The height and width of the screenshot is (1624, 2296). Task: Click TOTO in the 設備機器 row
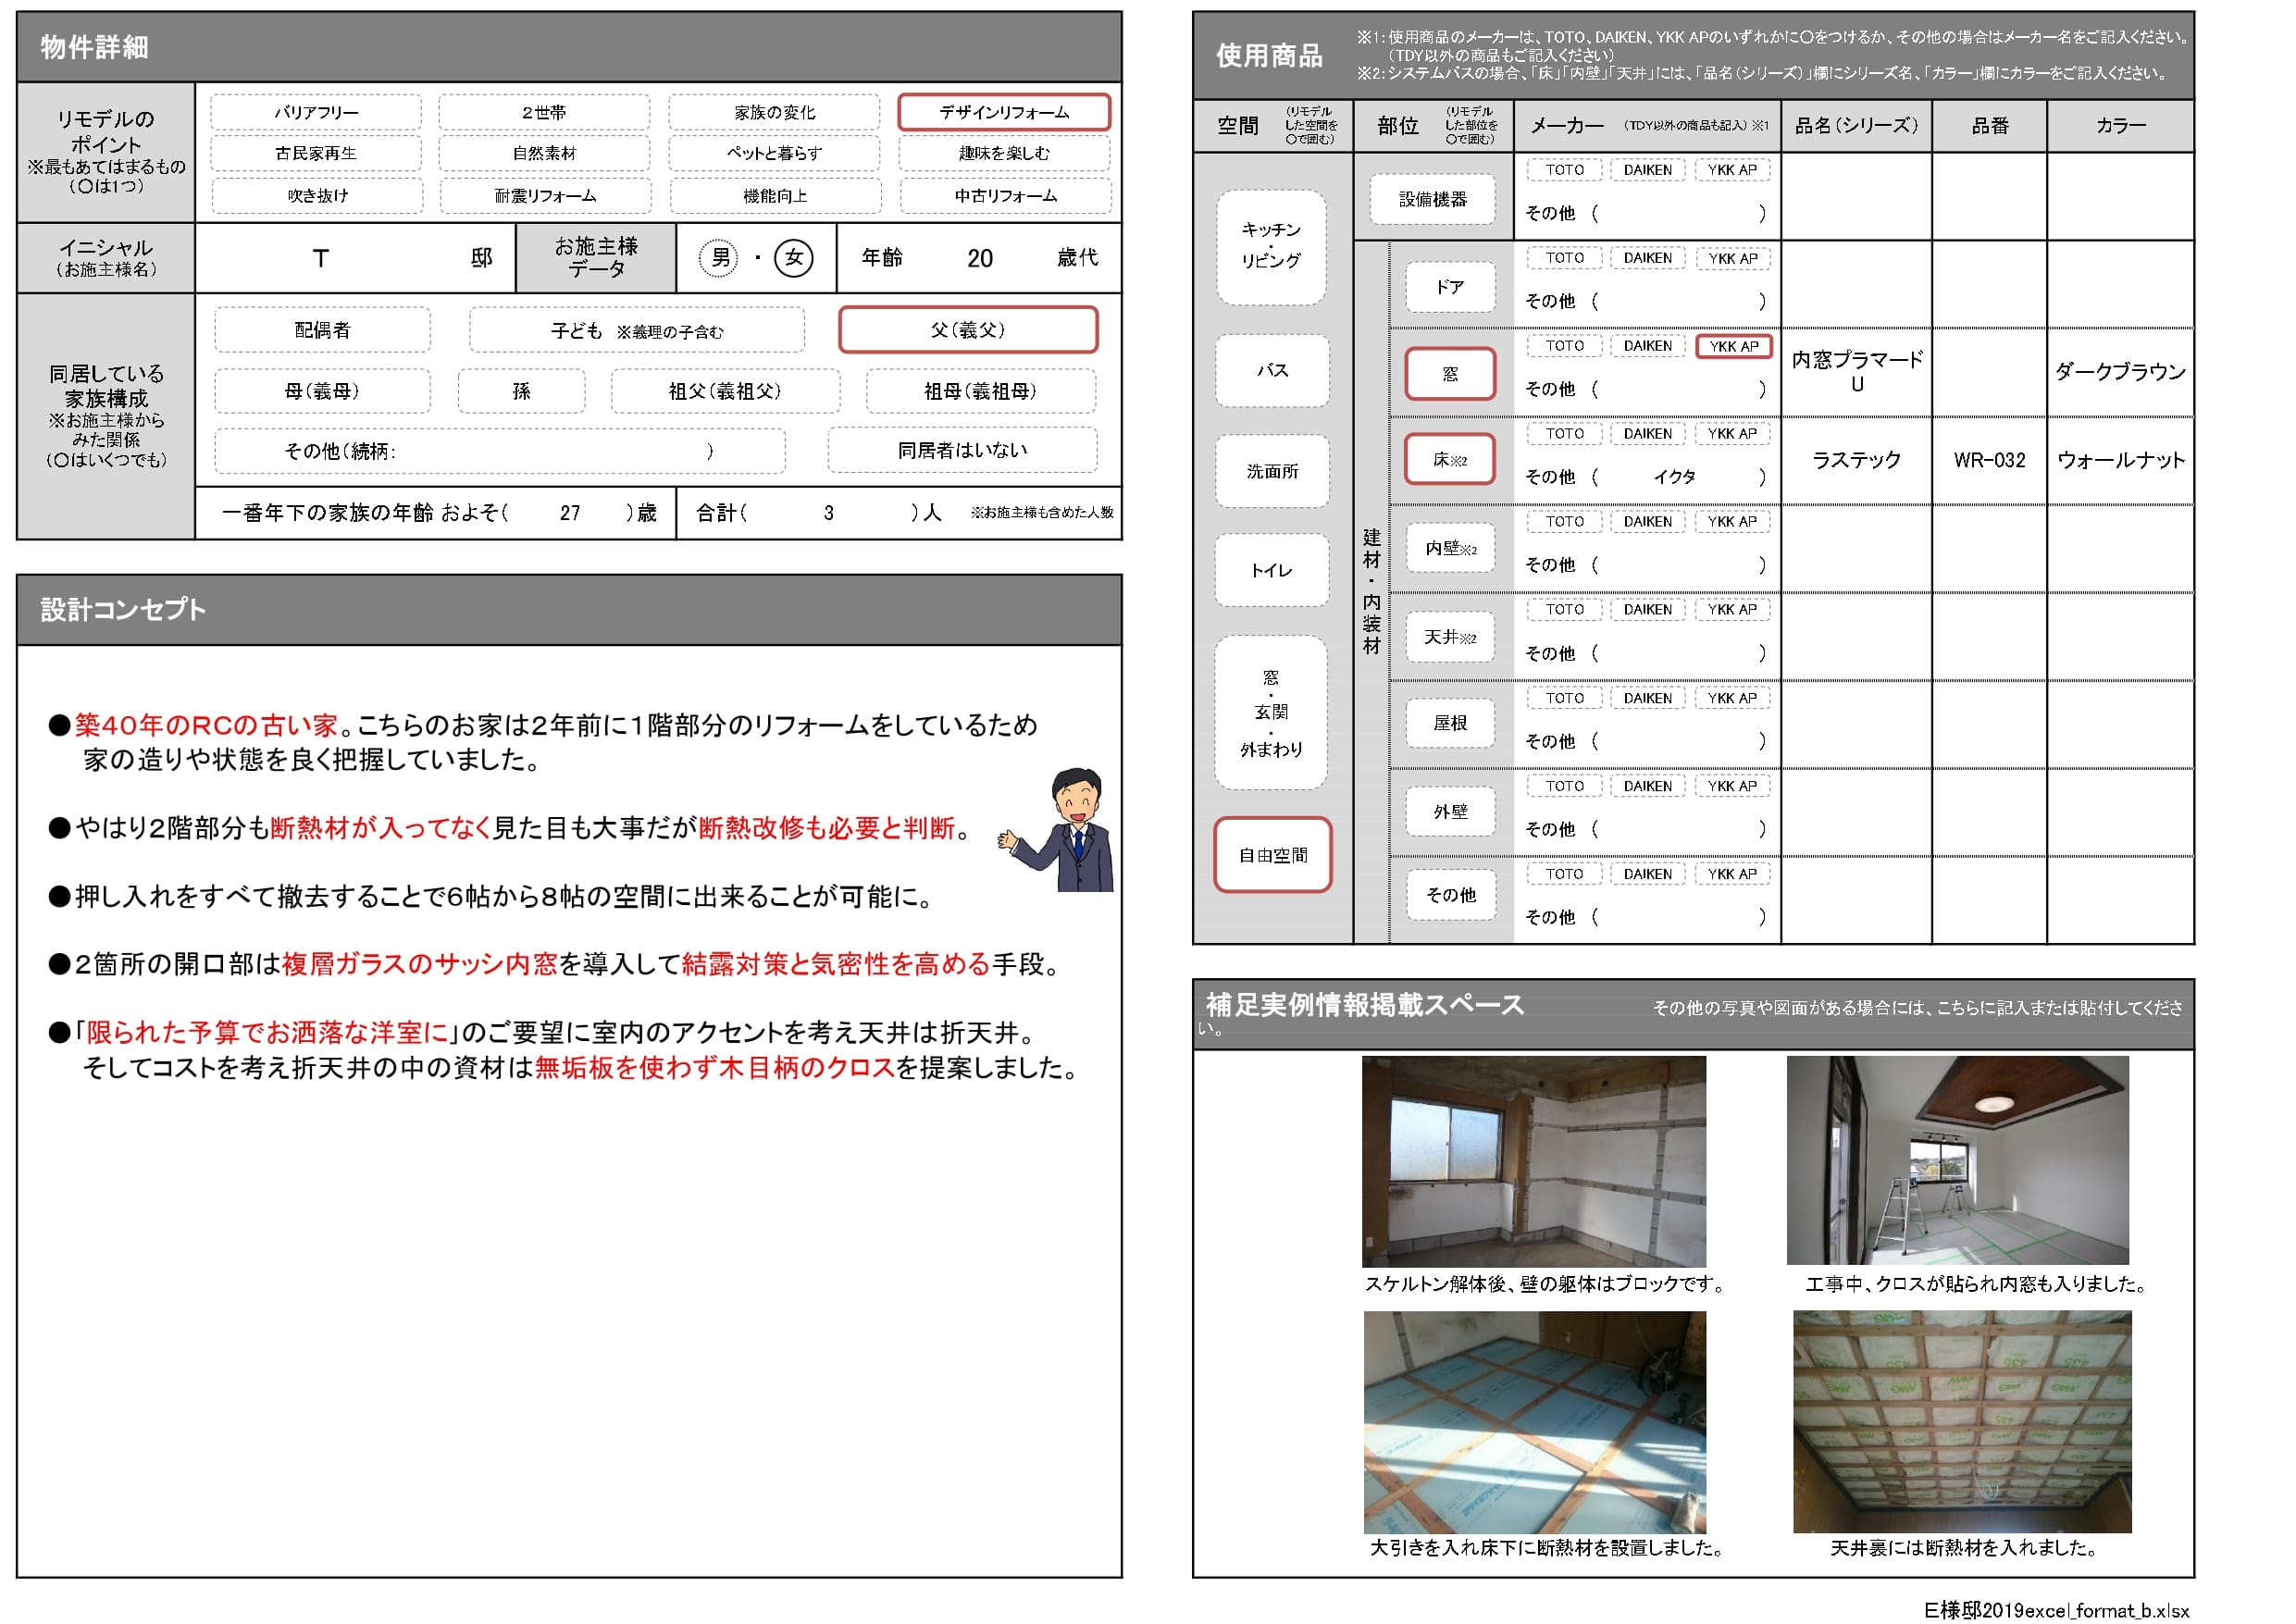[x=1564, y=170]
